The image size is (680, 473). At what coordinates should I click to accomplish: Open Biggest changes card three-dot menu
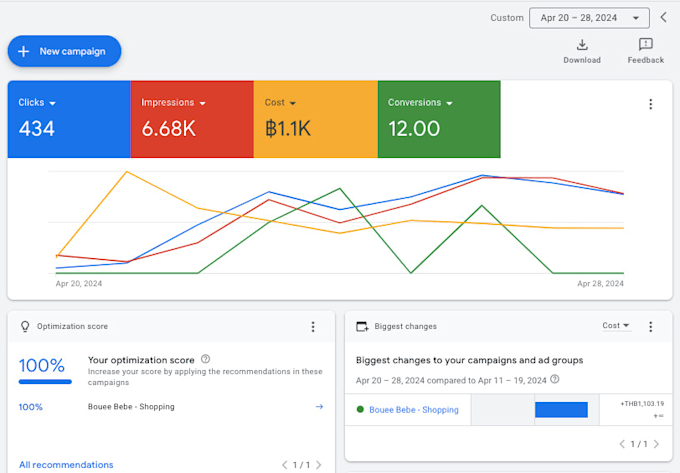tap(651, 326)
